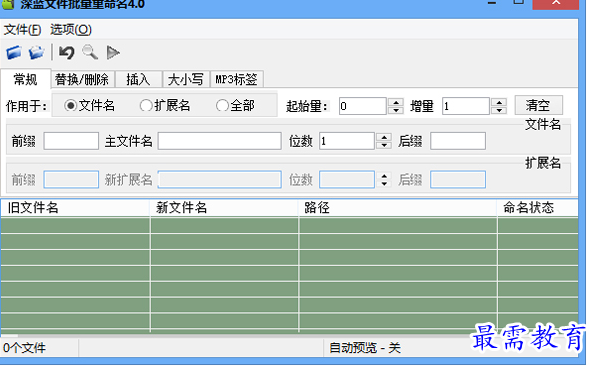
Task: Switch to the 常规 tab
Action: [25, 79]
